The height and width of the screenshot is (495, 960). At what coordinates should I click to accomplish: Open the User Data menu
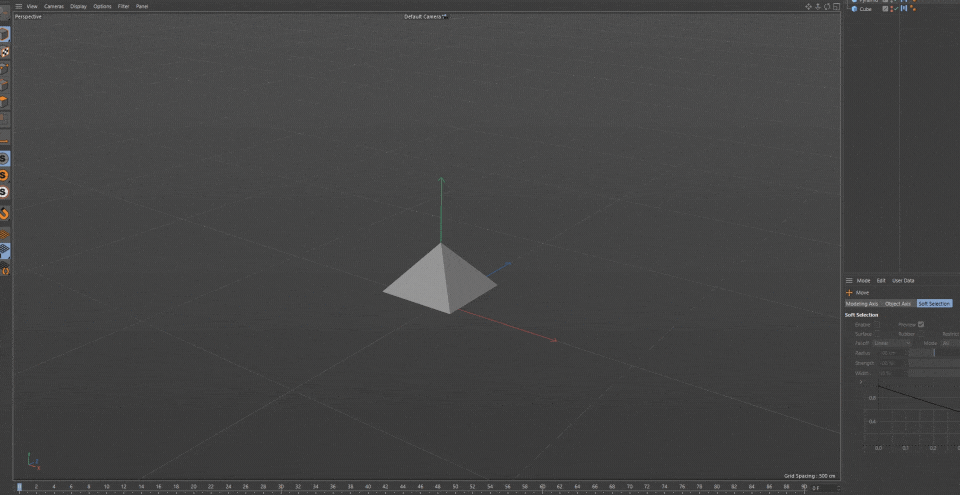point(903,281)
